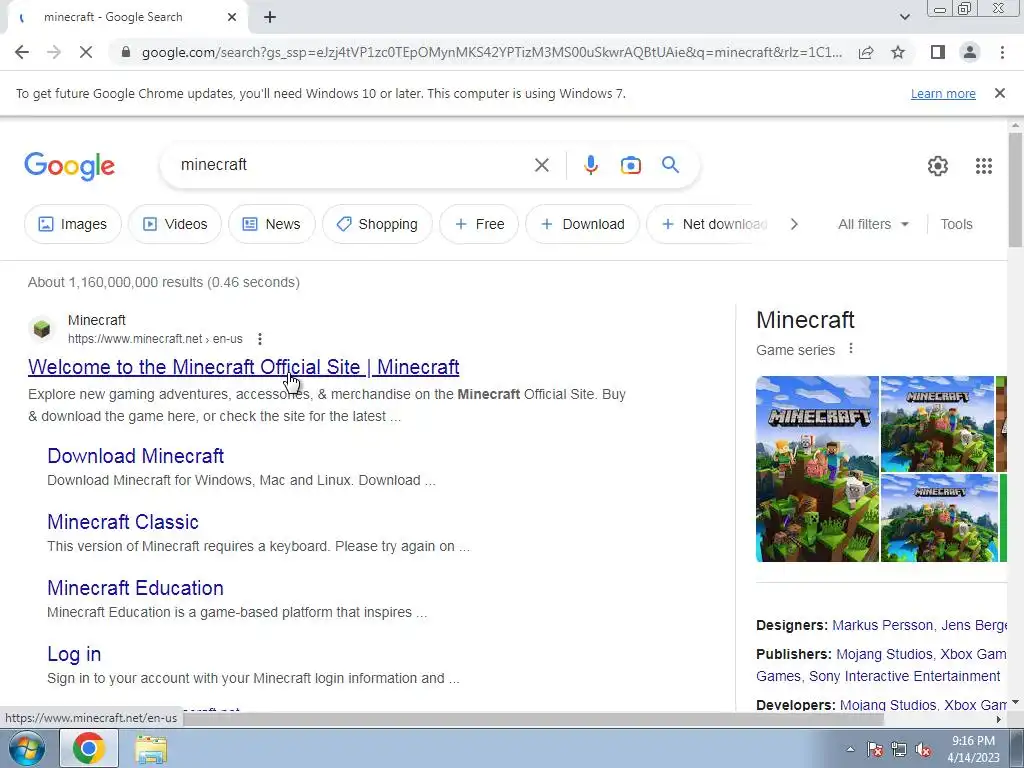Open the taskbar clock and date

[x=973, y=749]
